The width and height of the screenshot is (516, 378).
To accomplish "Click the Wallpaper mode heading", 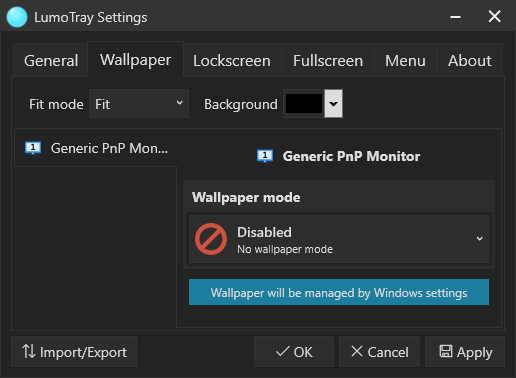I will [246, 197].
